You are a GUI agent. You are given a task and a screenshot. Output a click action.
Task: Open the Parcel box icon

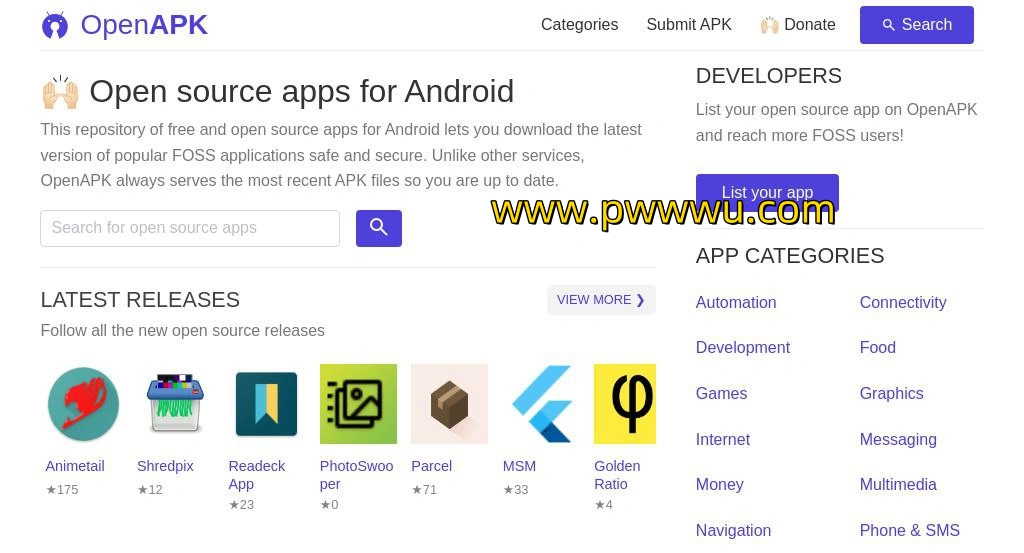click(x=449, y=404)
